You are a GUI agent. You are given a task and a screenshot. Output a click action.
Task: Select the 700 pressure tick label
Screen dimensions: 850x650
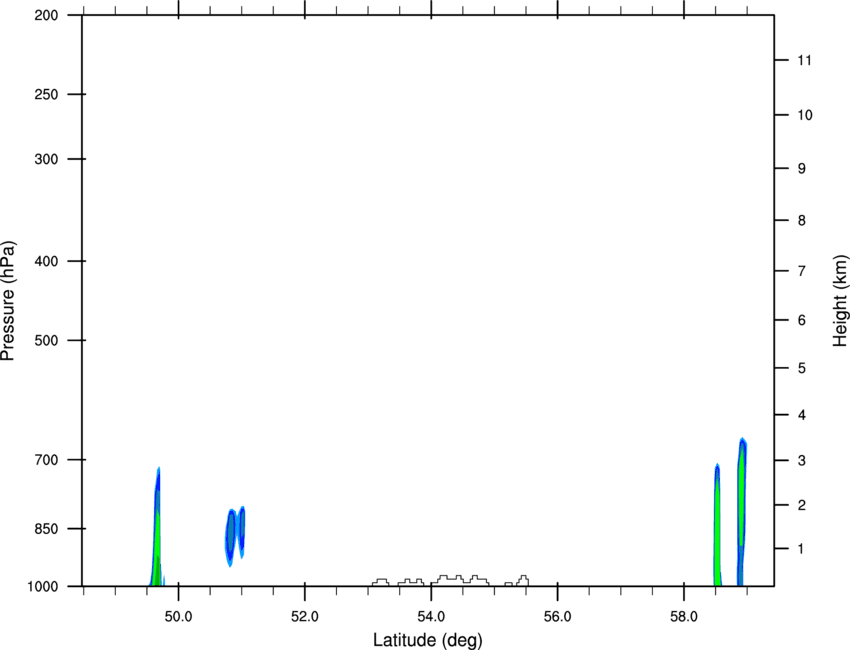pyautogui.click(x=46, y=460)
